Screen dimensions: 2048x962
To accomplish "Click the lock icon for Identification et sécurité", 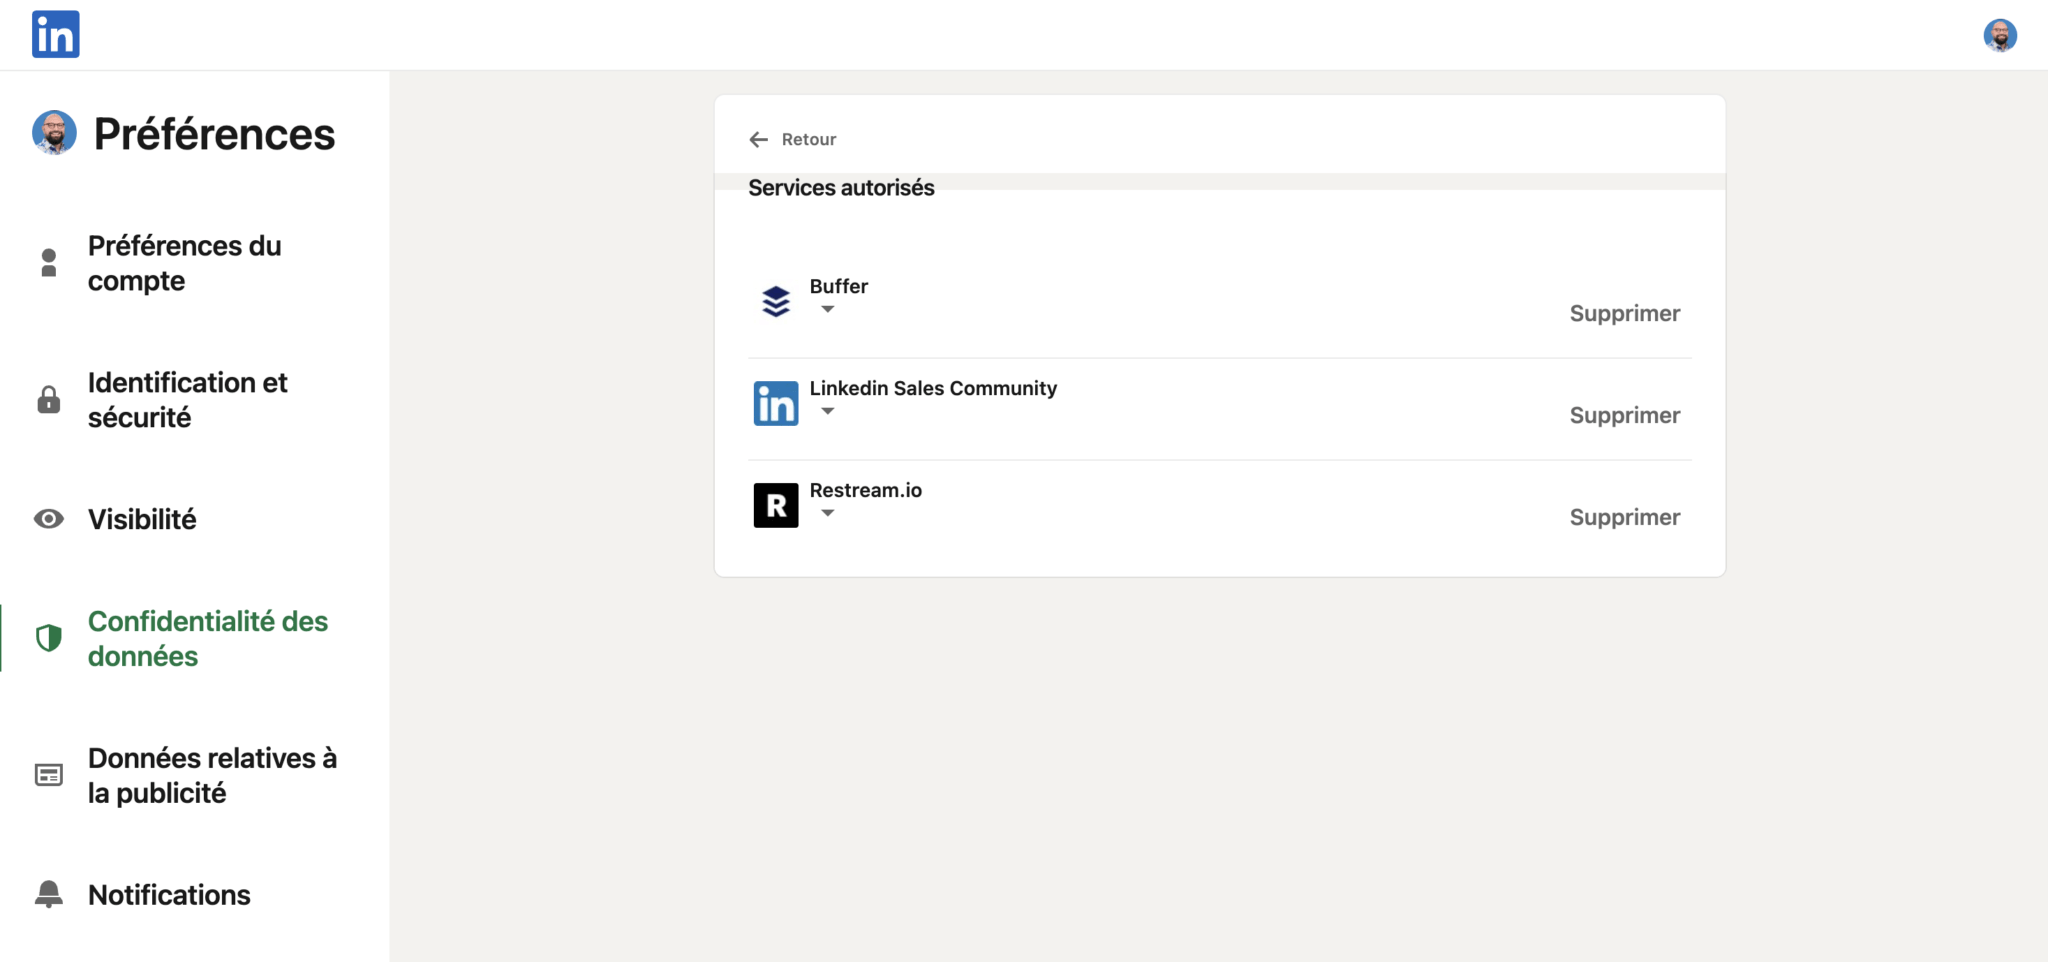I will 49,400.
